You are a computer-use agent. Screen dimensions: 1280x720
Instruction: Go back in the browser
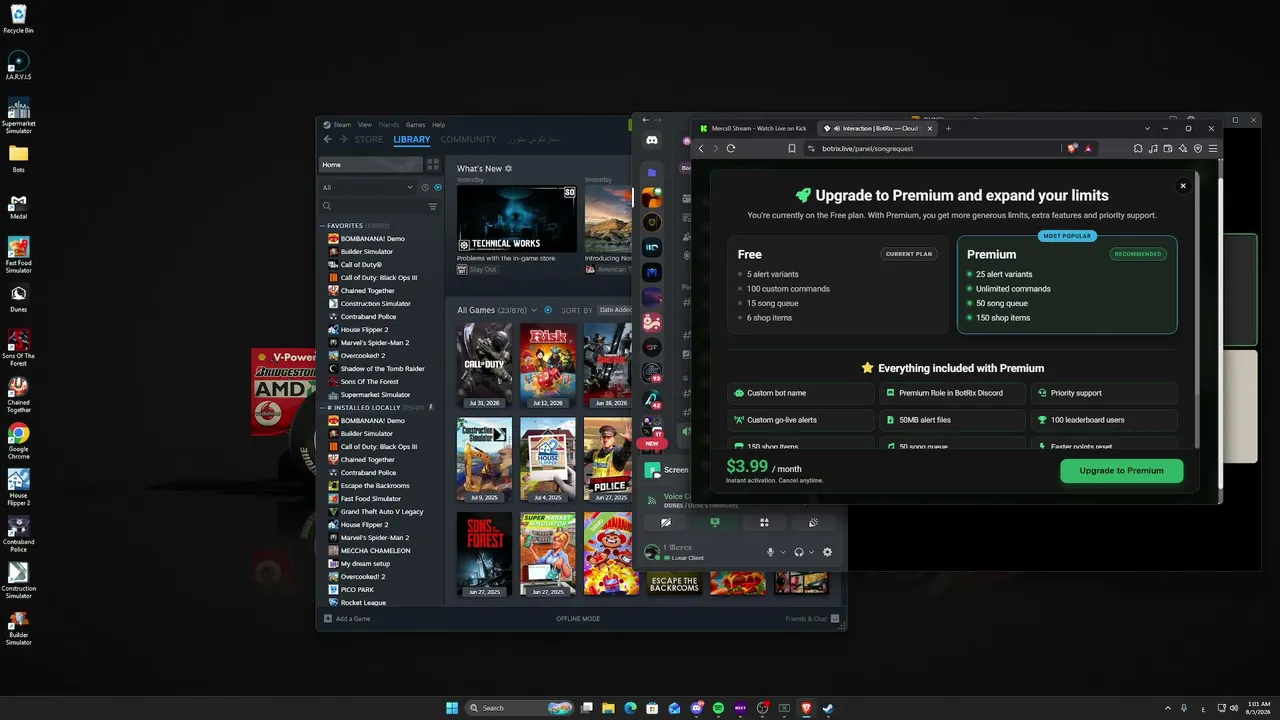click(700, 148)
